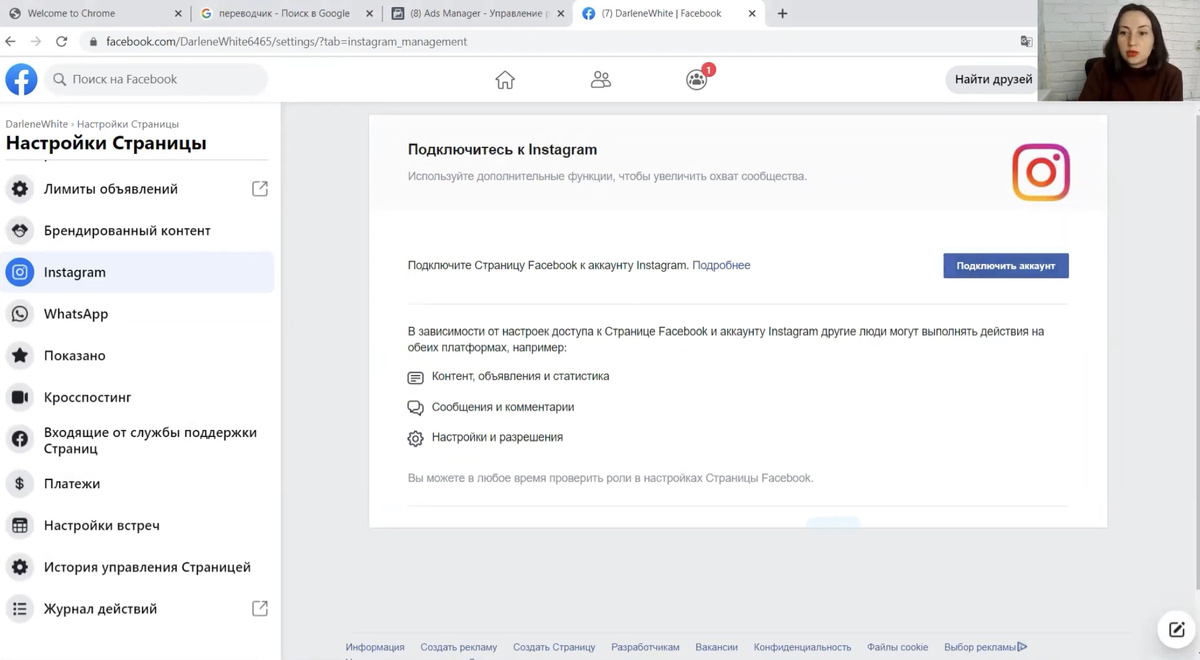Viewport: 1200px width, 660px height.
Task: Click AdChoices icon after Выбор рекламы
Action: pyautogui.click(x=1022, y=647)
